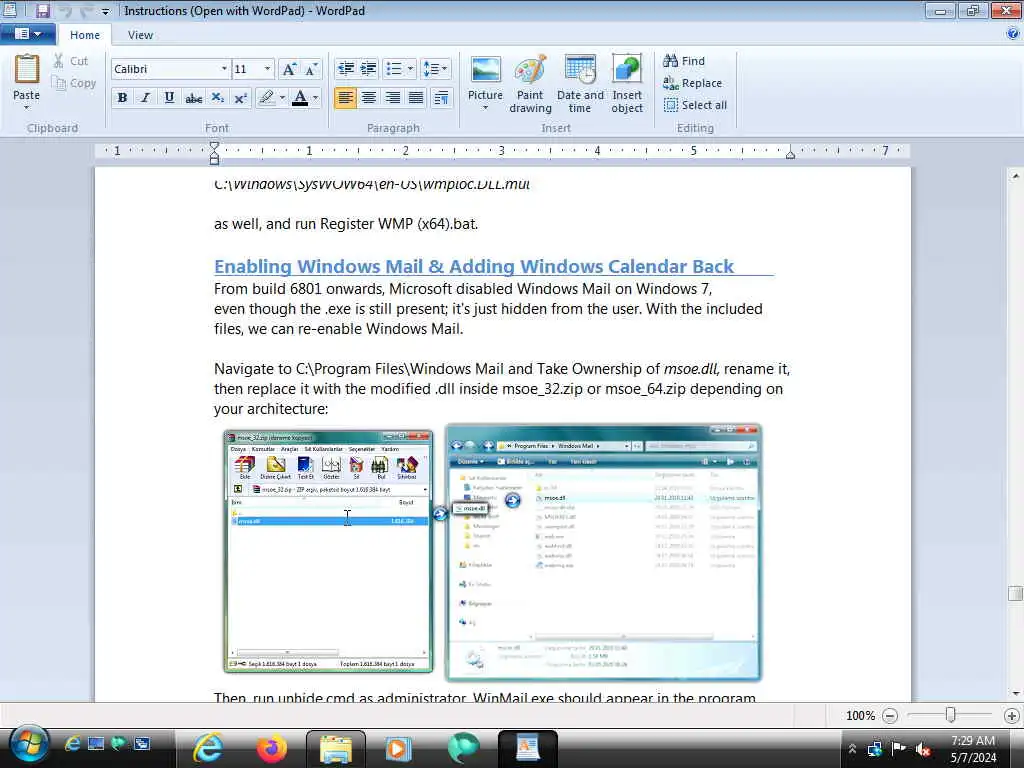The image size is (1024, 768).
Task: Center the text alignment
Action: 369,98
